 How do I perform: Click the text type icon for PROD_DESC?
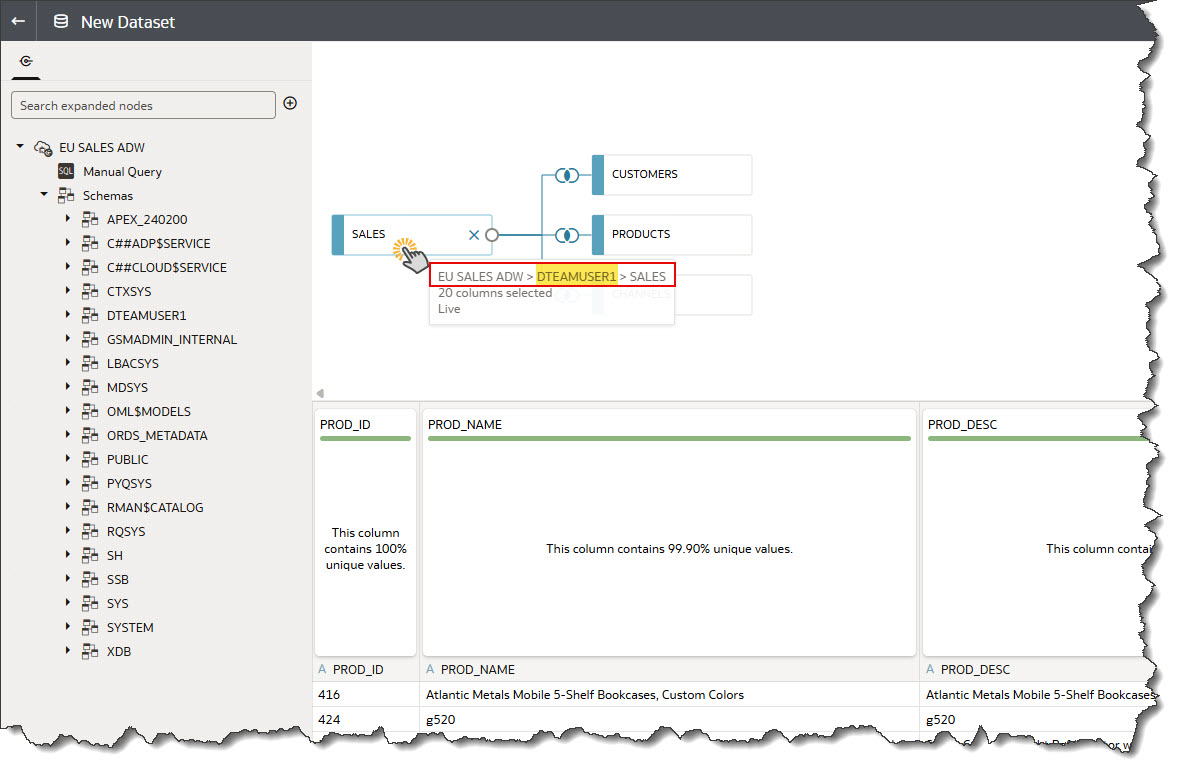point(930,669)
